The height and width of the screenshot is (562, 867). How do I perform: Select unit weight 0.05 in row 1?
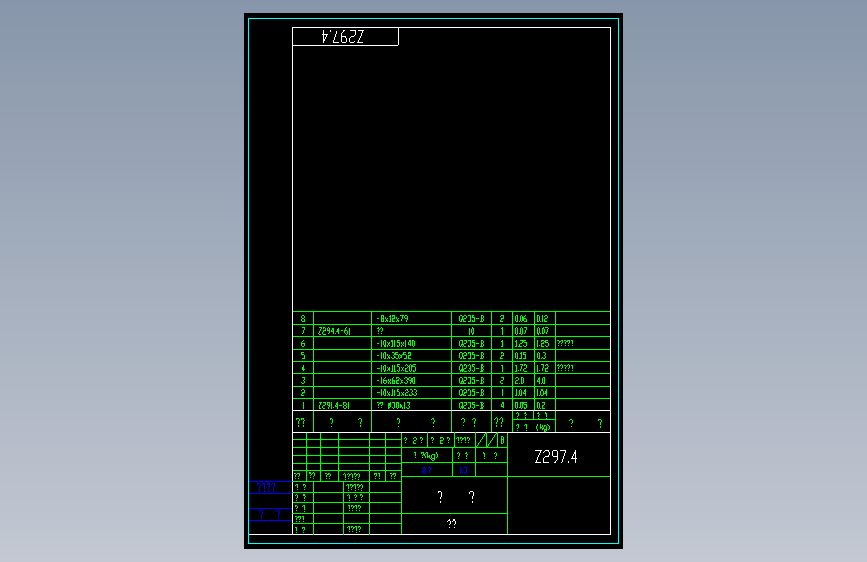(521, 405)
